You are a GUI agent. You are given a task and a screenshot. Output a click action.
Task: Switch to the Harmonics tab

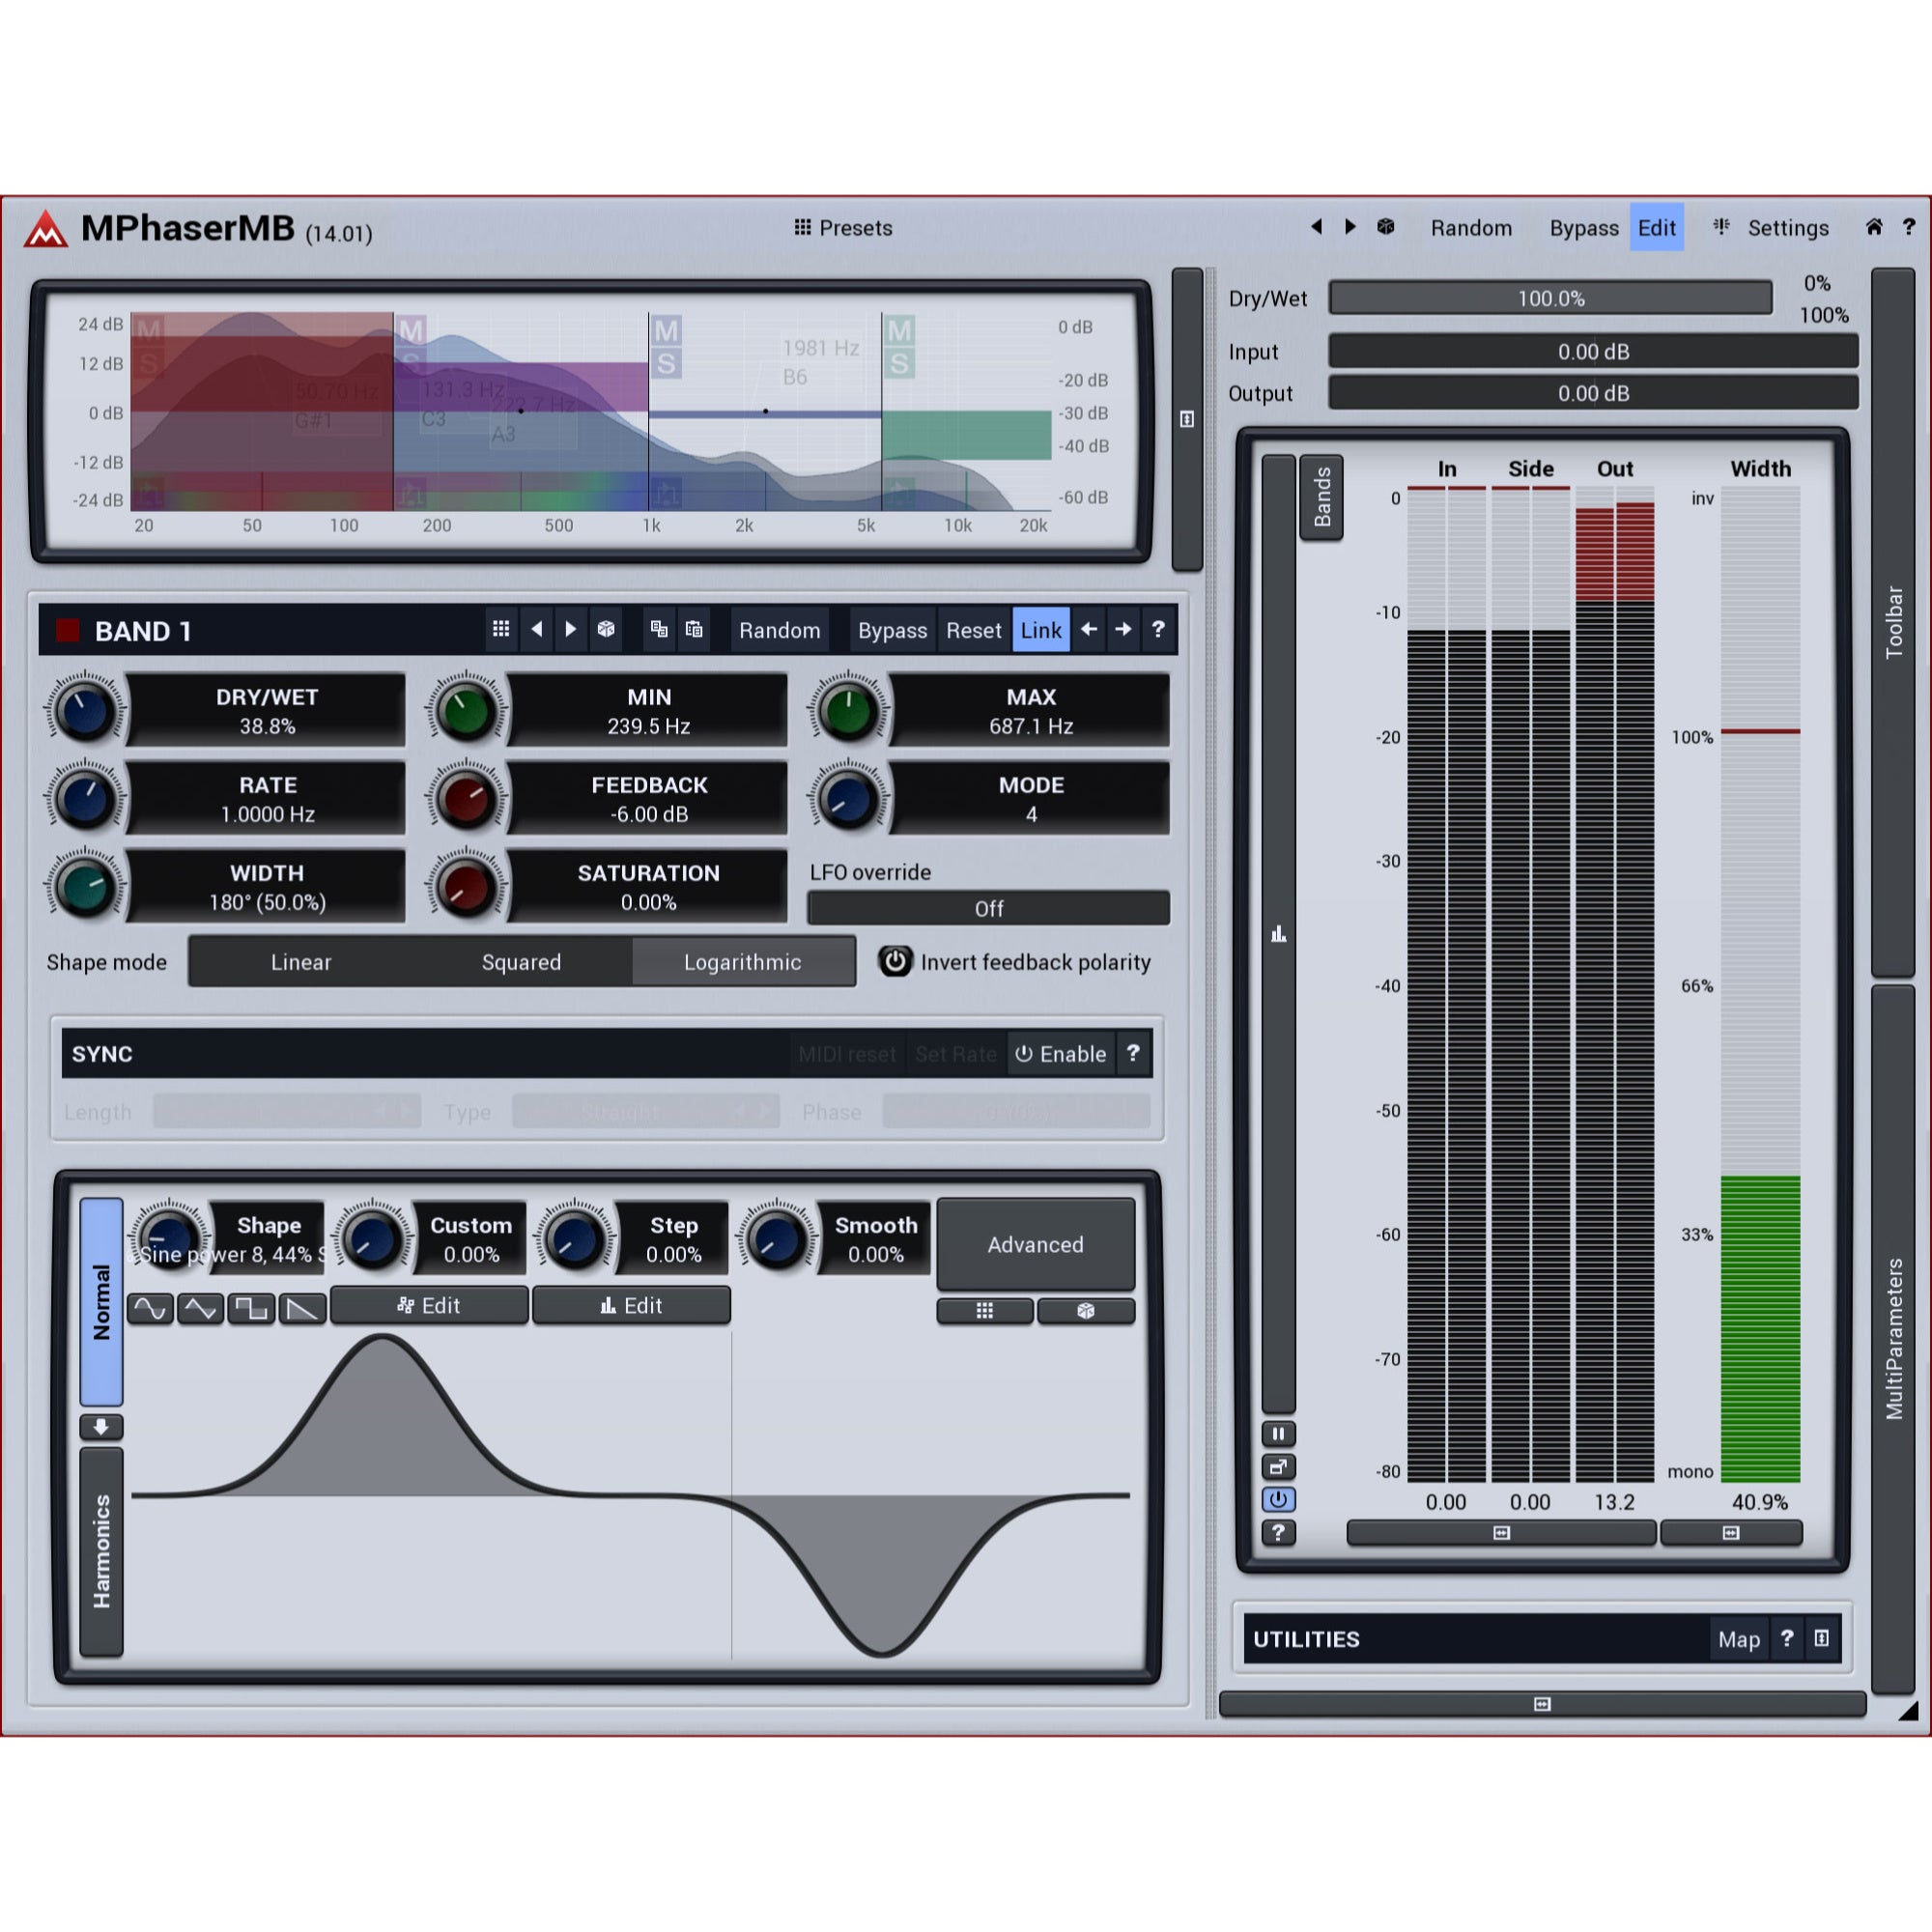click(101, 1551)
